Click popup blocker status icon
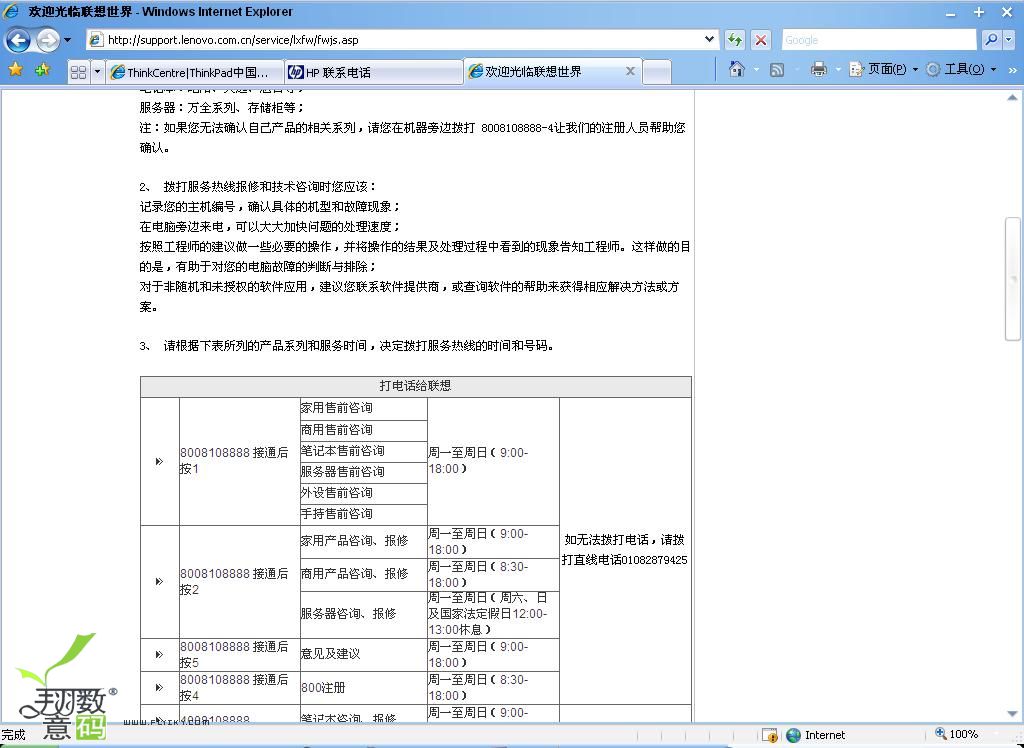This screenshot has height=748, width=1024. click(771, 735)
